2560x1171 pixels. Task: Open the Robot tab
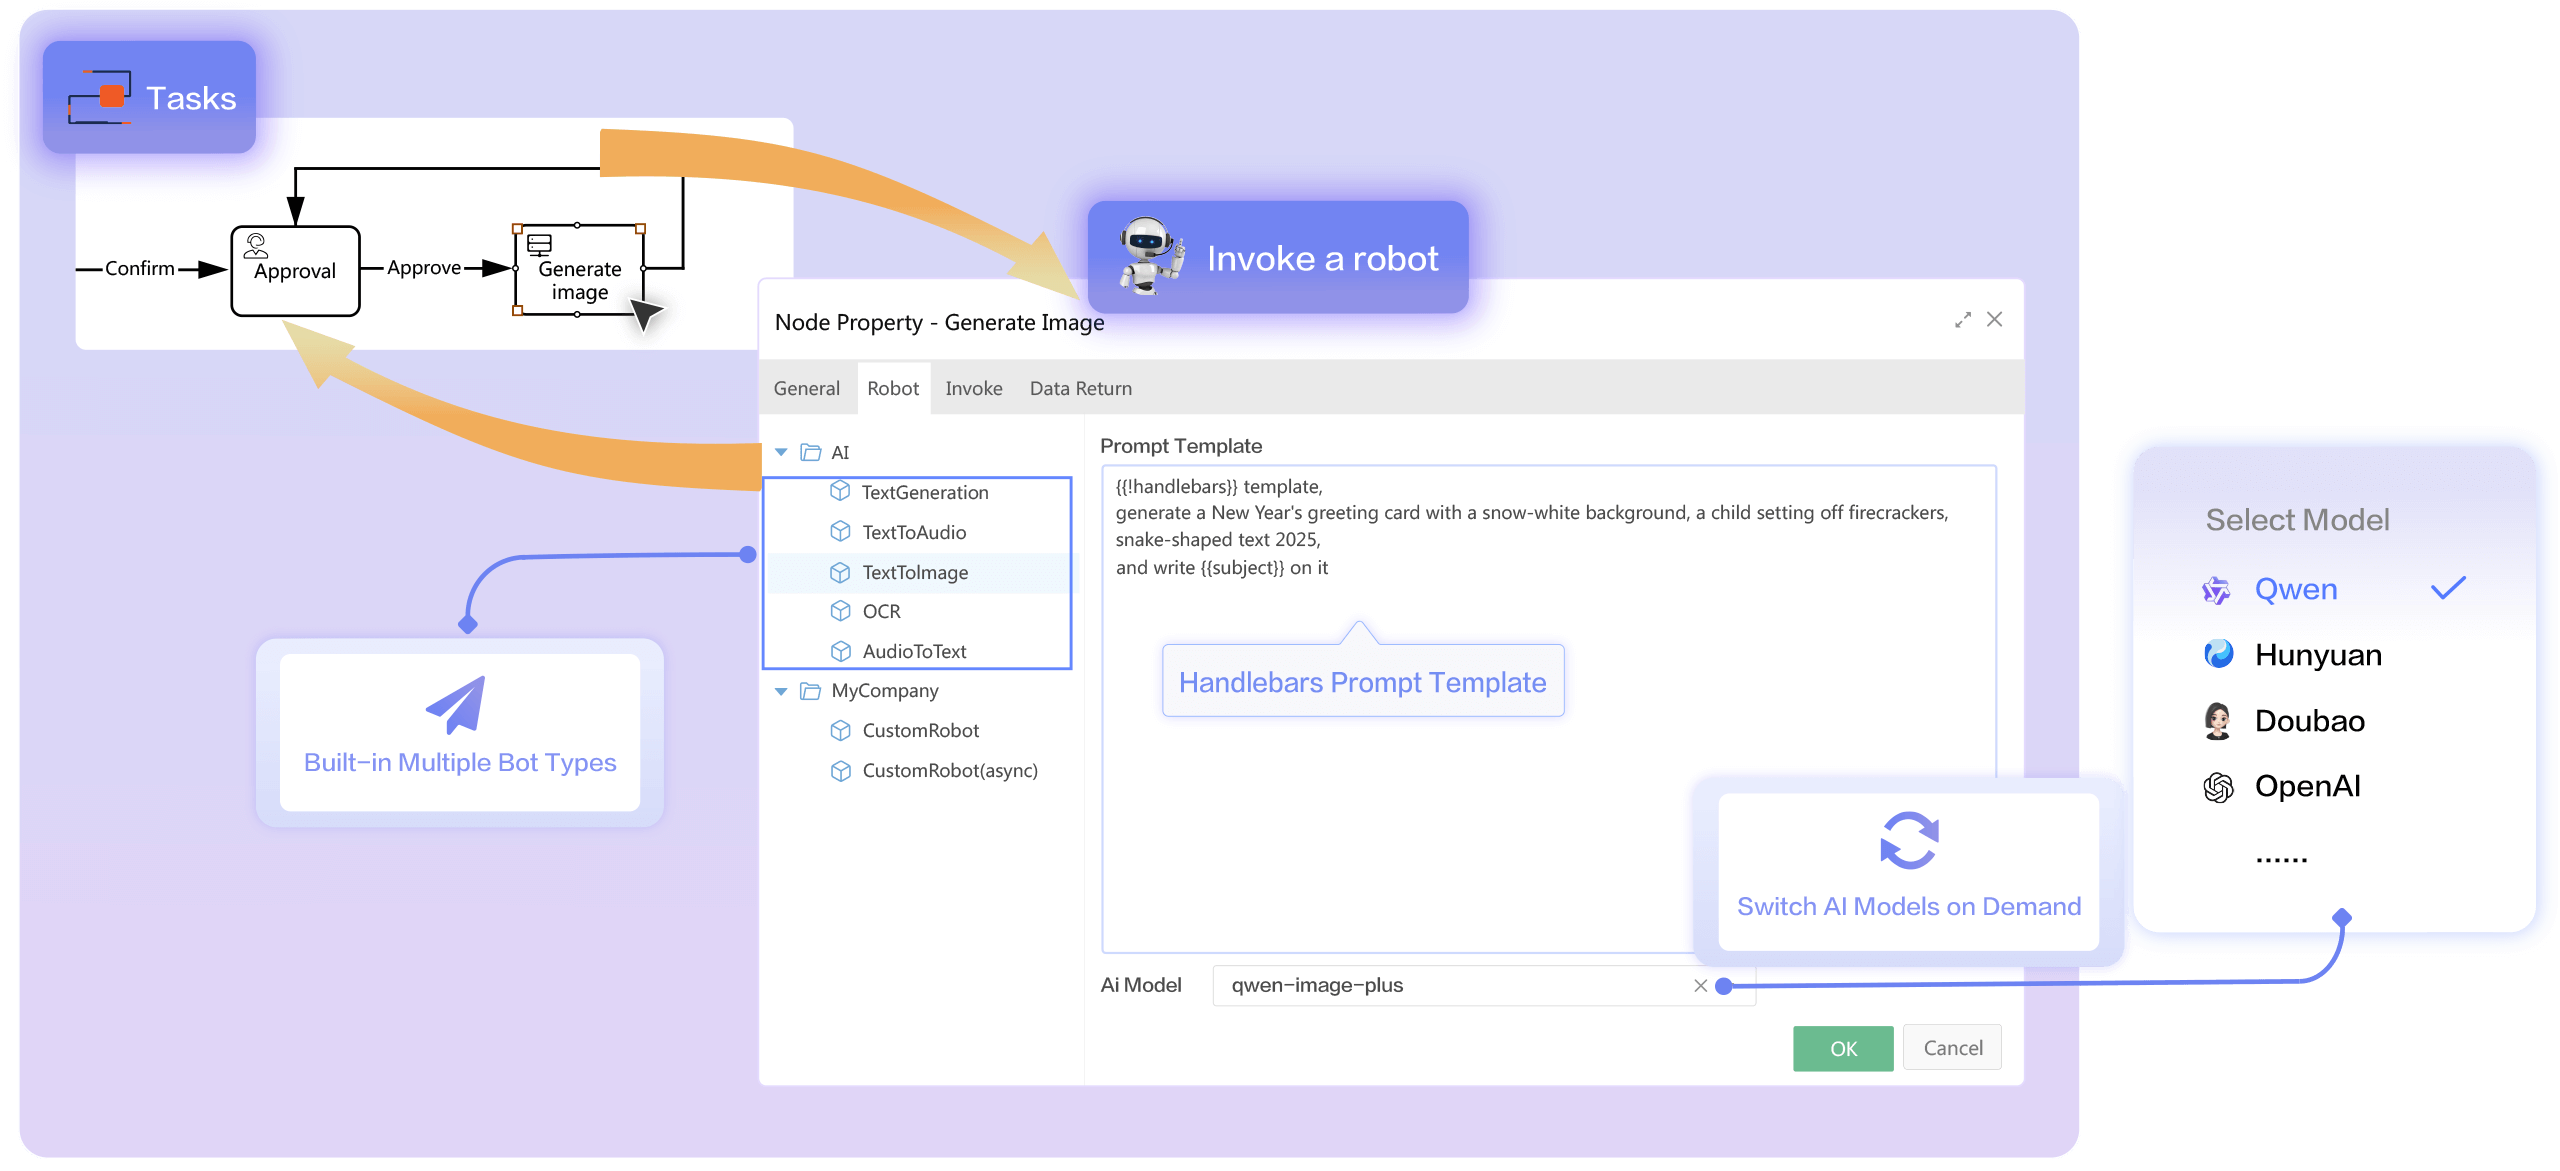892,388
